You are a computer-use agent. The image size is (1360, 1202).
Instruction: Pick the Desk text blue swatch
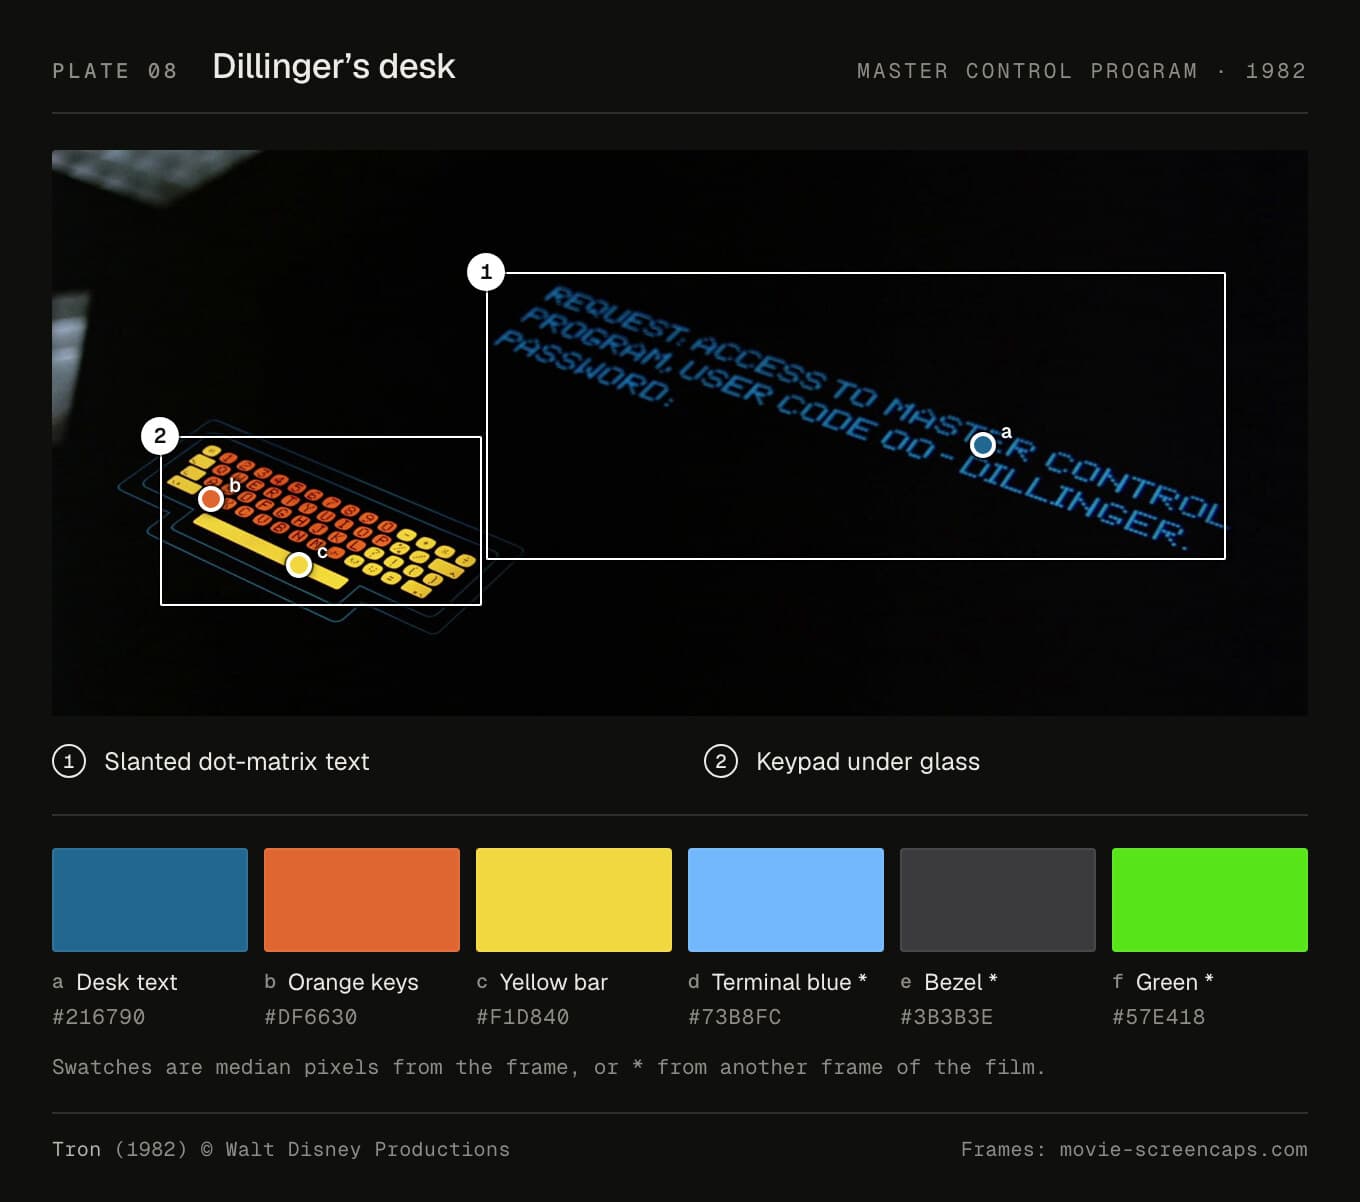(x=150, y=900)
